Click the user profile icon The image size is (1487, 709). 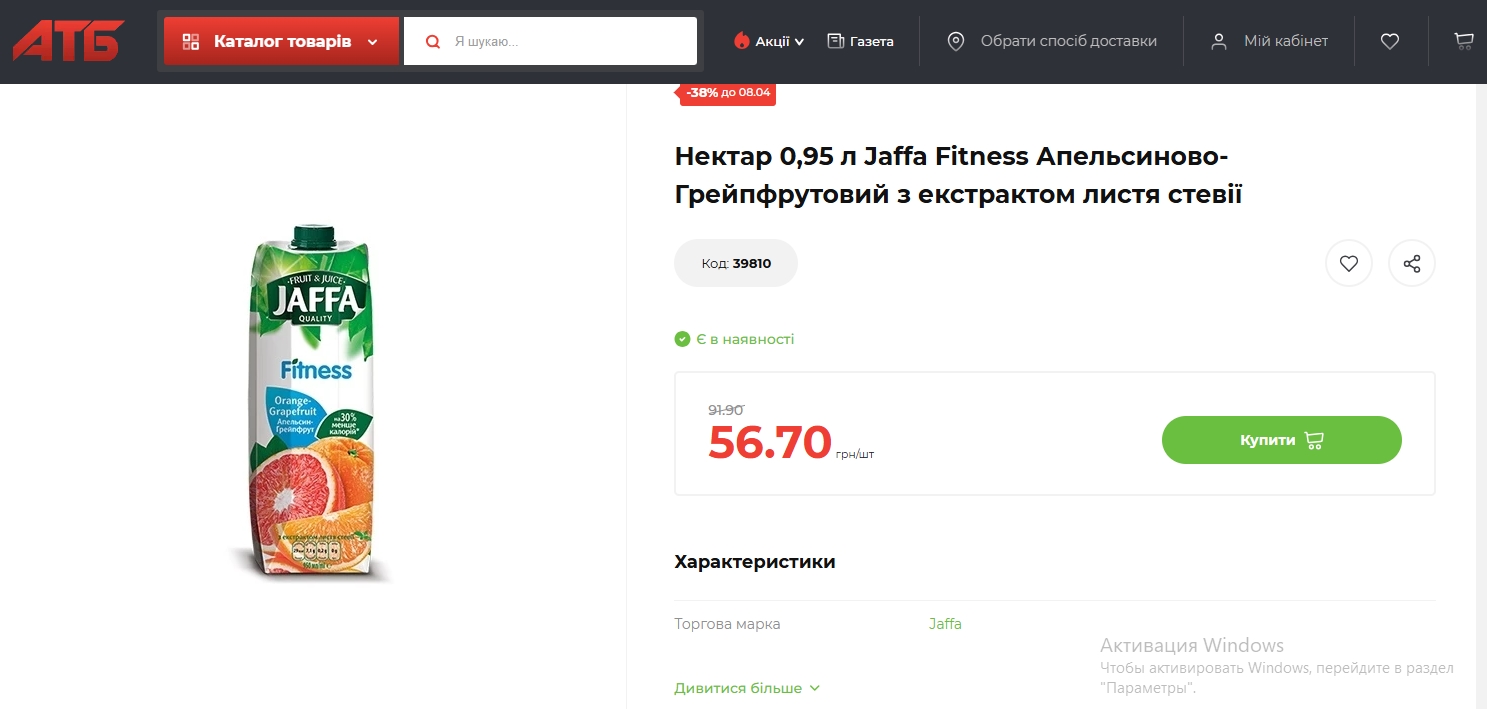coord(1218,41)
